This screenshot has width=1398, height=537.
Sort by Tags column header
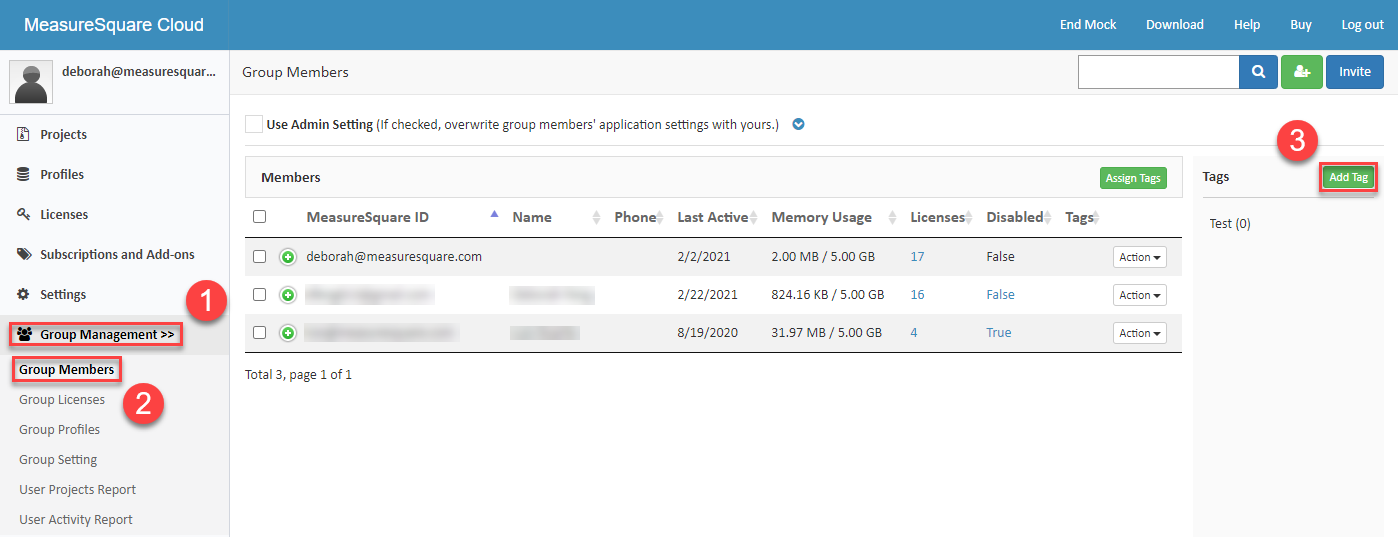[1079, 217]
